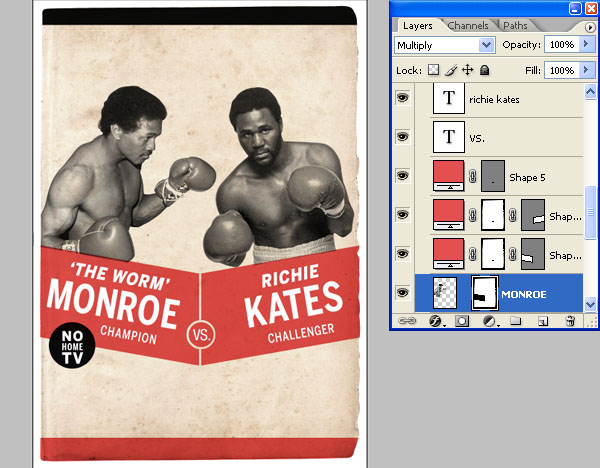Hide the MONROE layer

pos(402,293)
